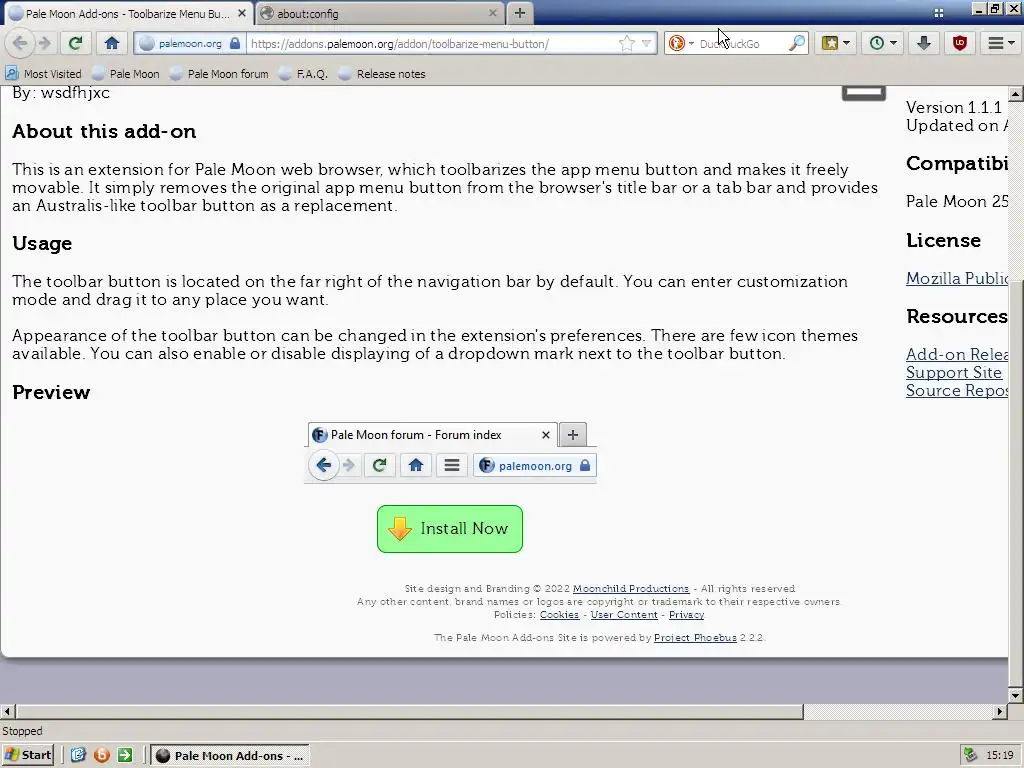
Task: Click the horizontal scrollbar right arrow
Action: pyautogui.click(x=1000, y=711)
